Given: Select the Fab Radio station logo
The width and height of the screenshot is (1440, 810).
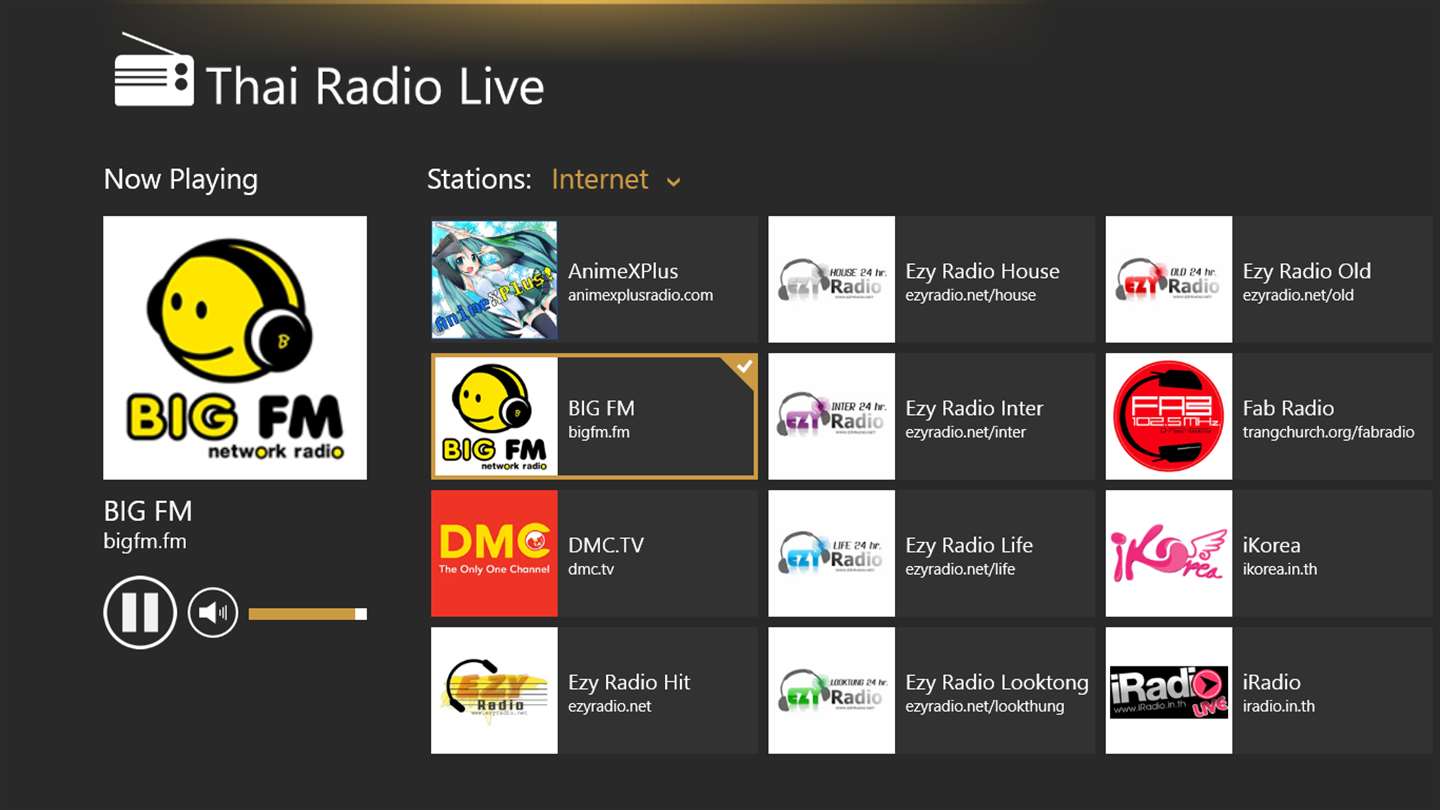Looking at the screenshot, I should pyautogui.click(x=1169, y=417).
